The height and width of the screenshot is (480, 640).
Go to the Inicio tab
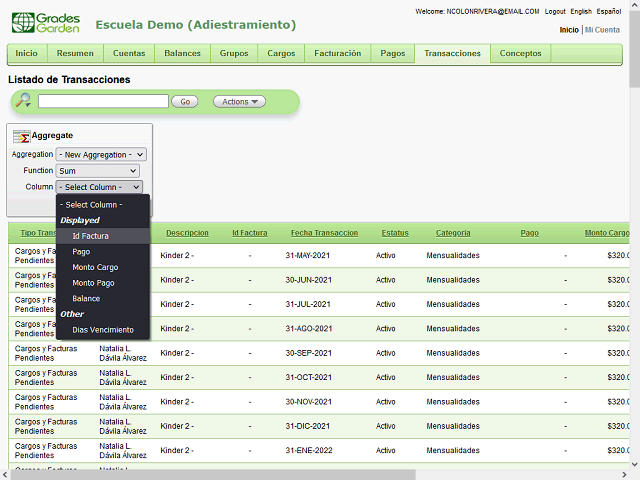[27, 53]
